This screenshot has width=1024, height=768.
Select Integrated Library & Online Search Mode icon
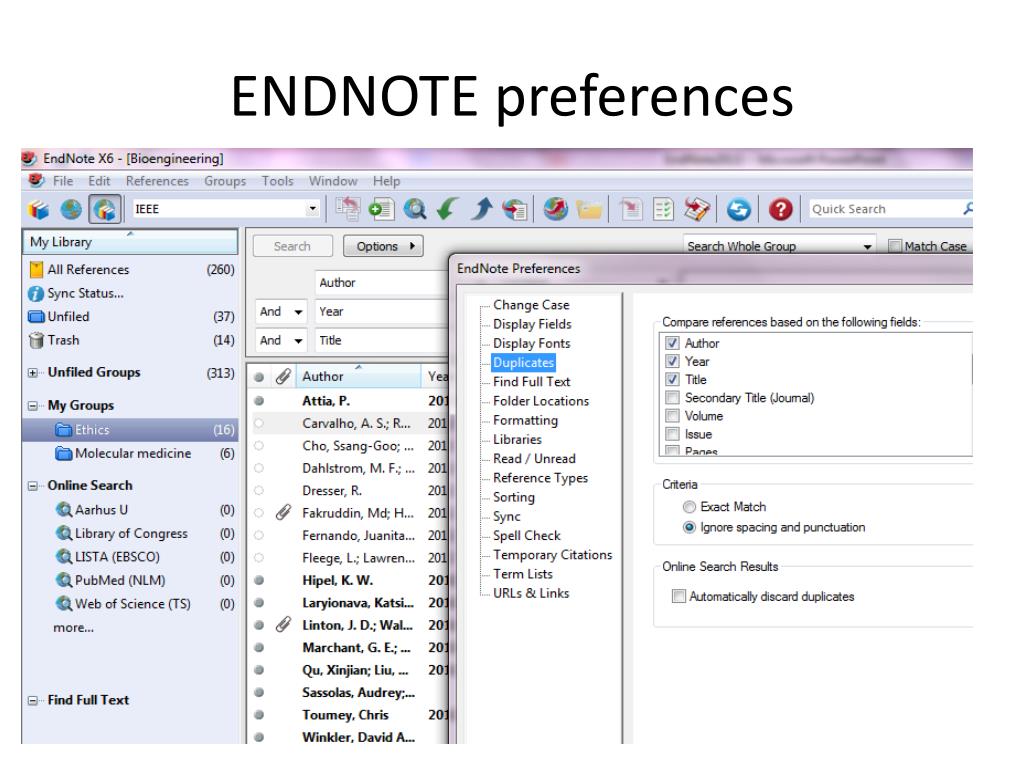[104, 210]
